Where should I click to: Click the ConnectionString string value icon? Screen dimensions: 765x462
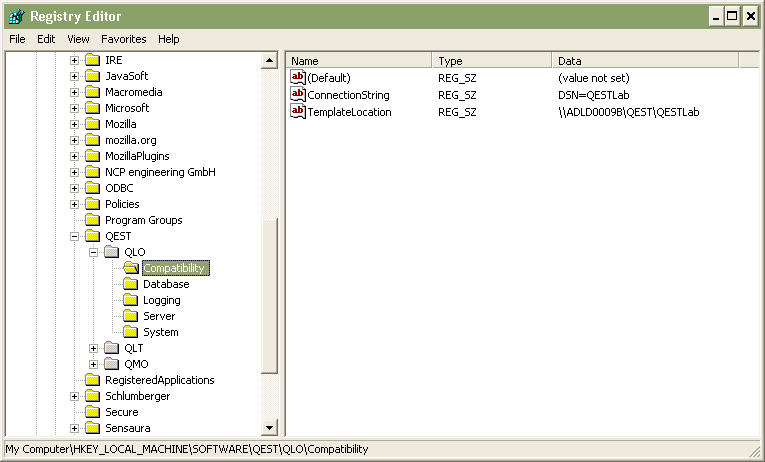click(297, 94)
